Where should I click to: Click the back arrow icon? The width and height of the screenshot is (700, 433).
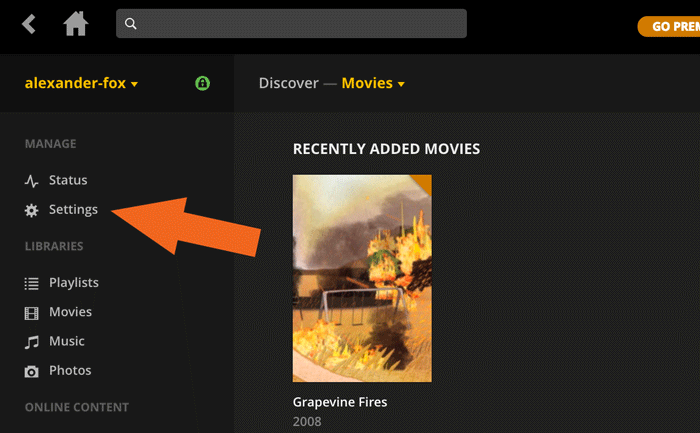point(29,23)
